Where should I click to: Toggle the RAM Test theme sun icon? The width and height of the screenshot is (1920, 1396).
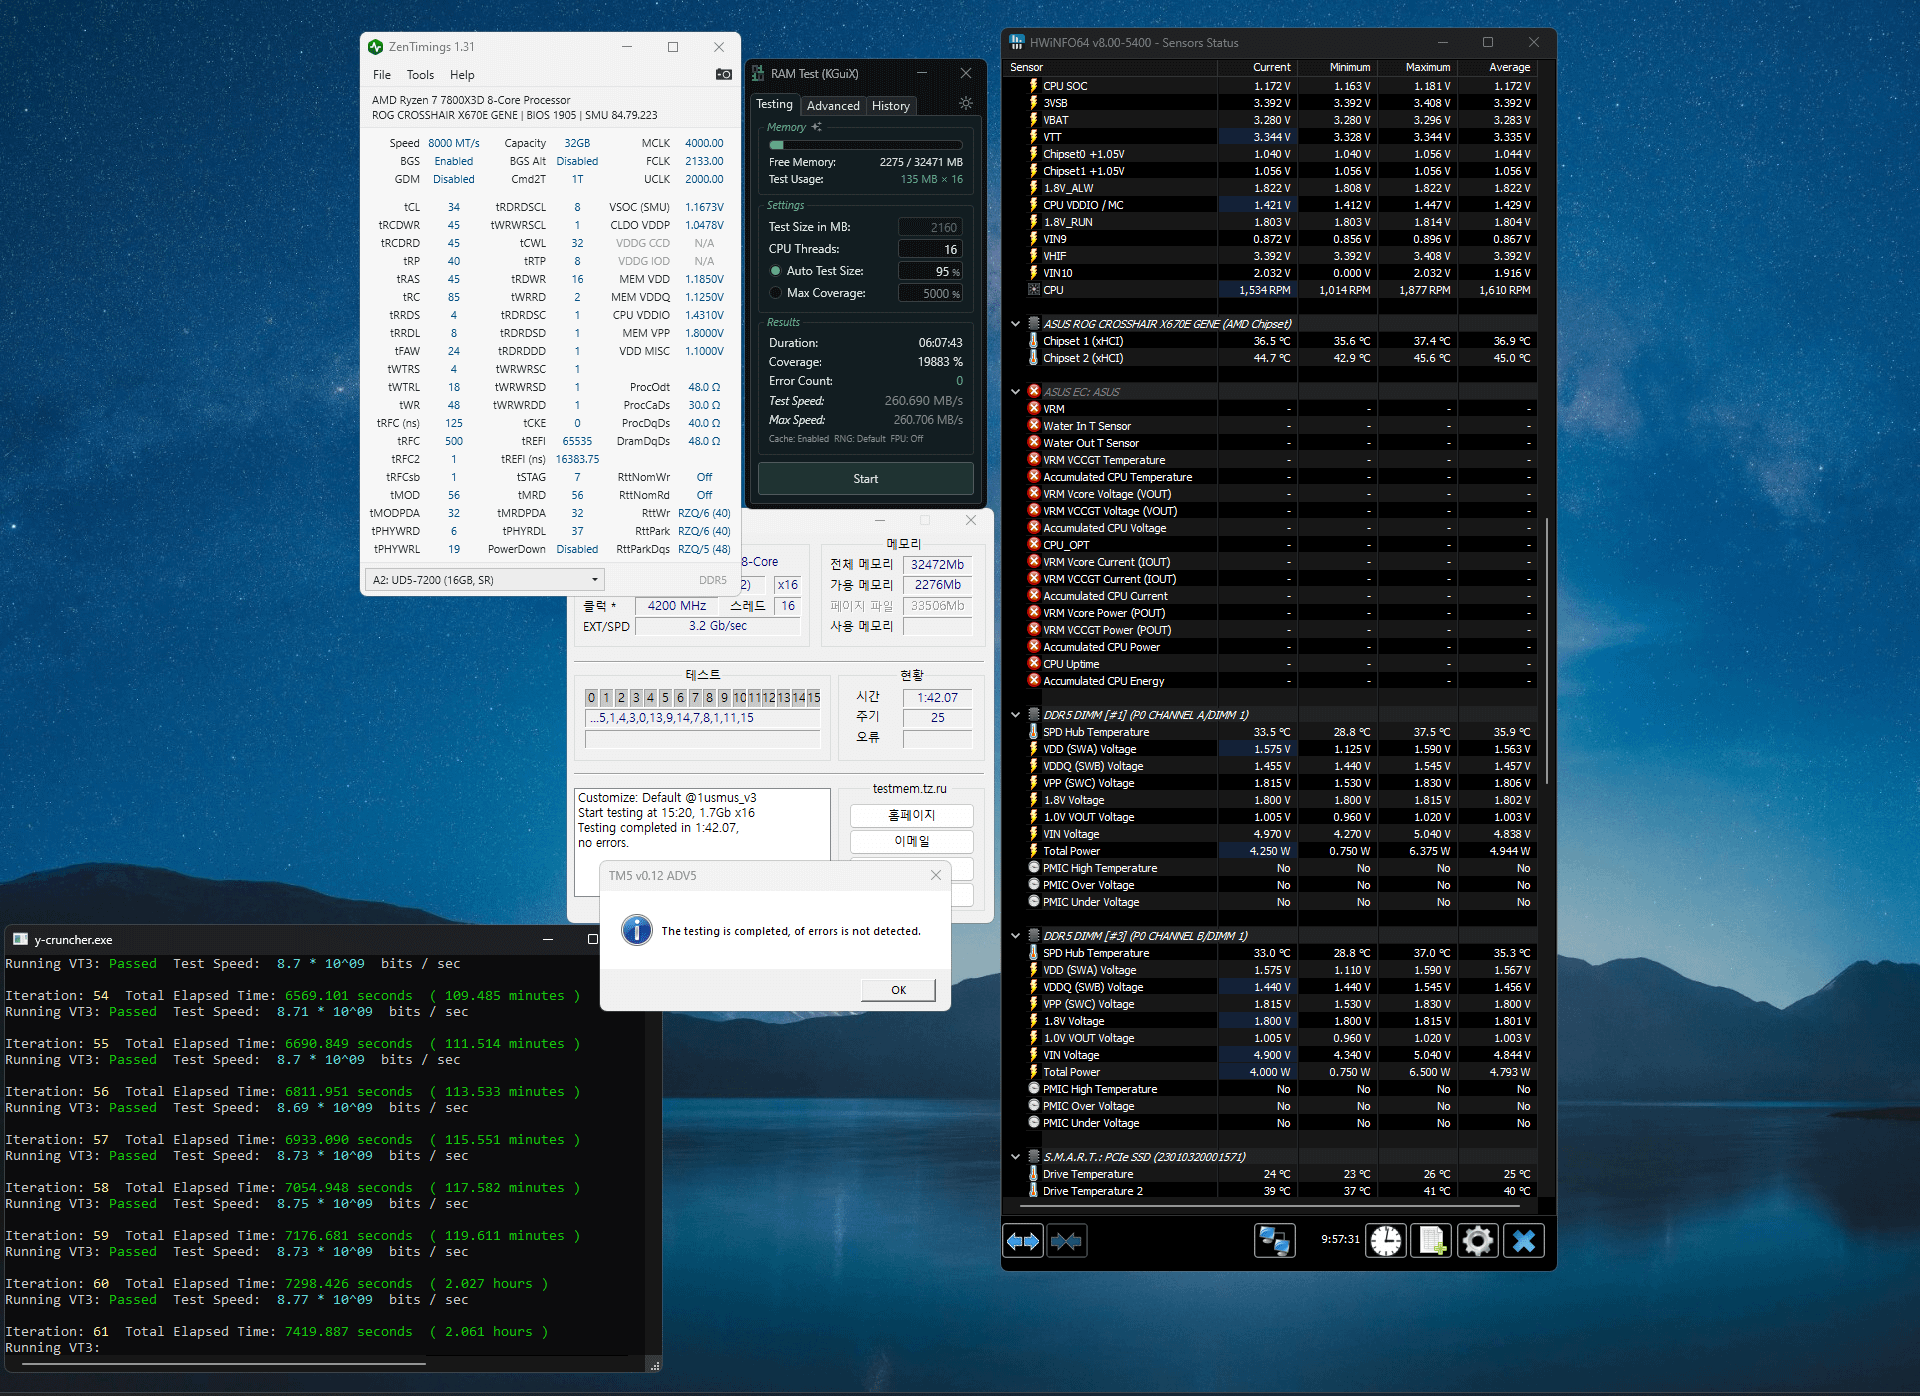click(x=965, y=103)
